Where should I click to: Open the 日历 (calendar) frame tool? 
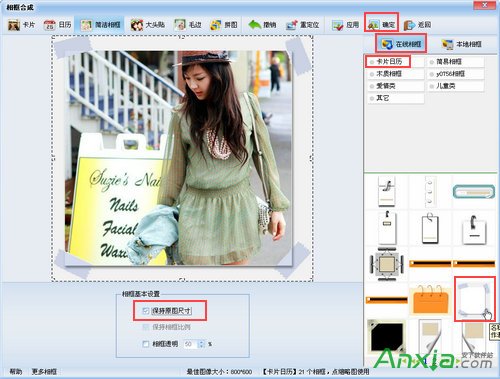pyautogui.click(x=57, y=25)
